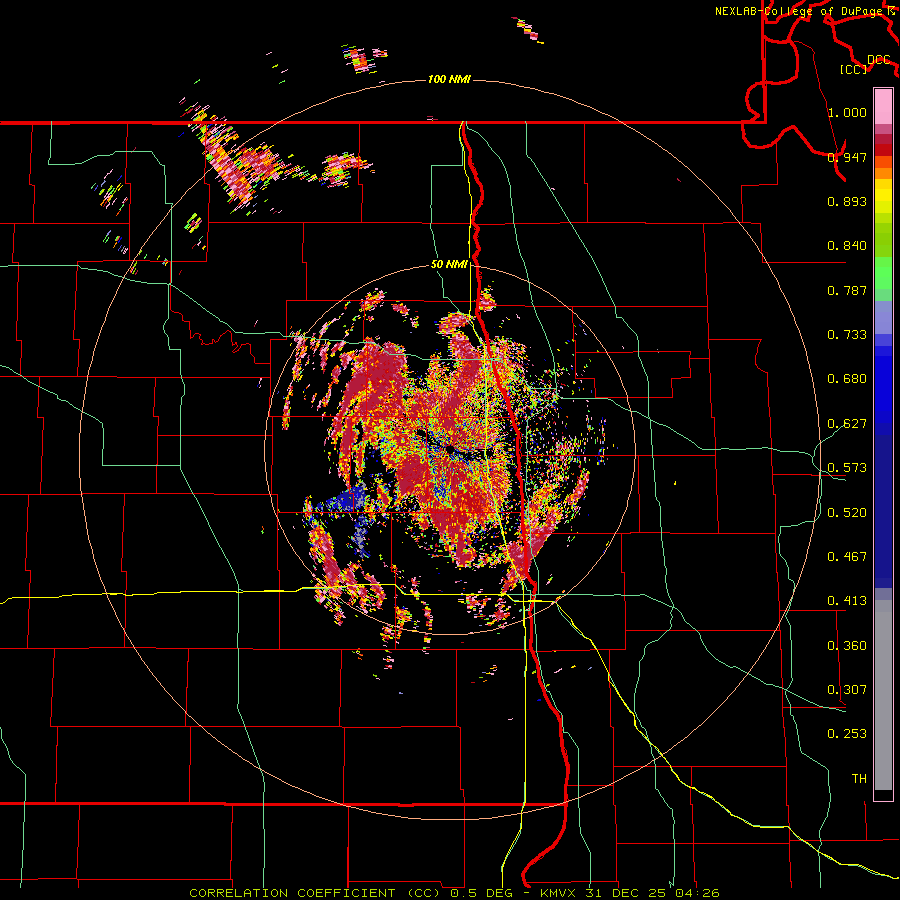
Task: Click the "100 NMI" range ring label
Action: 449,79
